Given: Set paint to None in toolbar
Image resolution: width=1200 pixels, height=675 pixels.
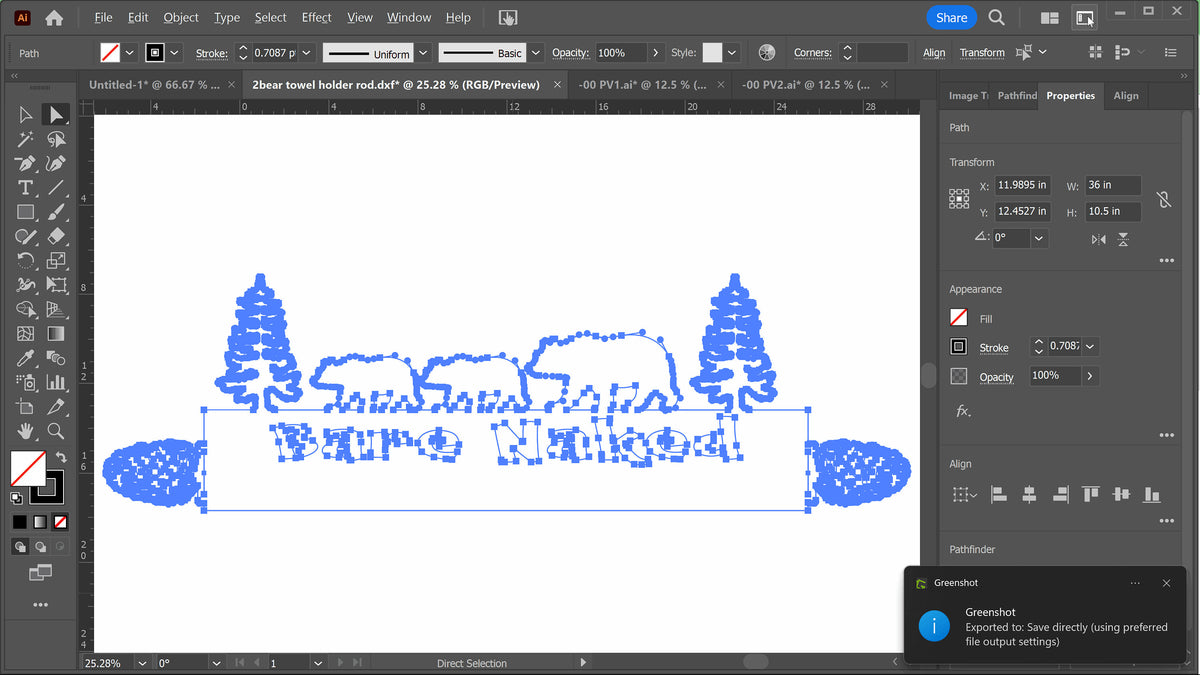Looking at the screenshot, I should [60, 522].
